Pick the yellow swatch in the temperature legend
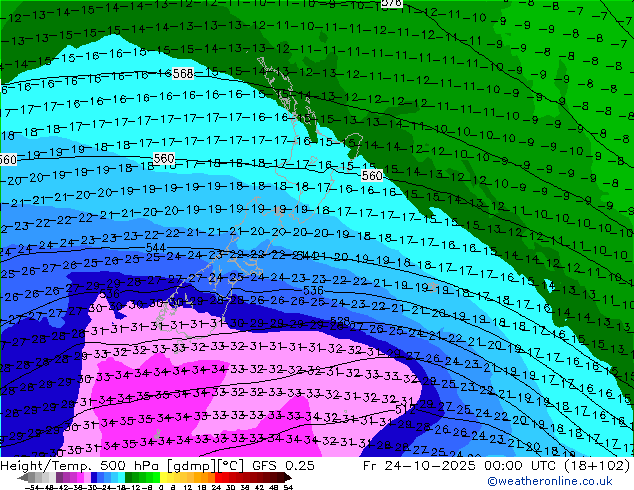The height and width of the screenshot is (490, 634). click(163, 477)
